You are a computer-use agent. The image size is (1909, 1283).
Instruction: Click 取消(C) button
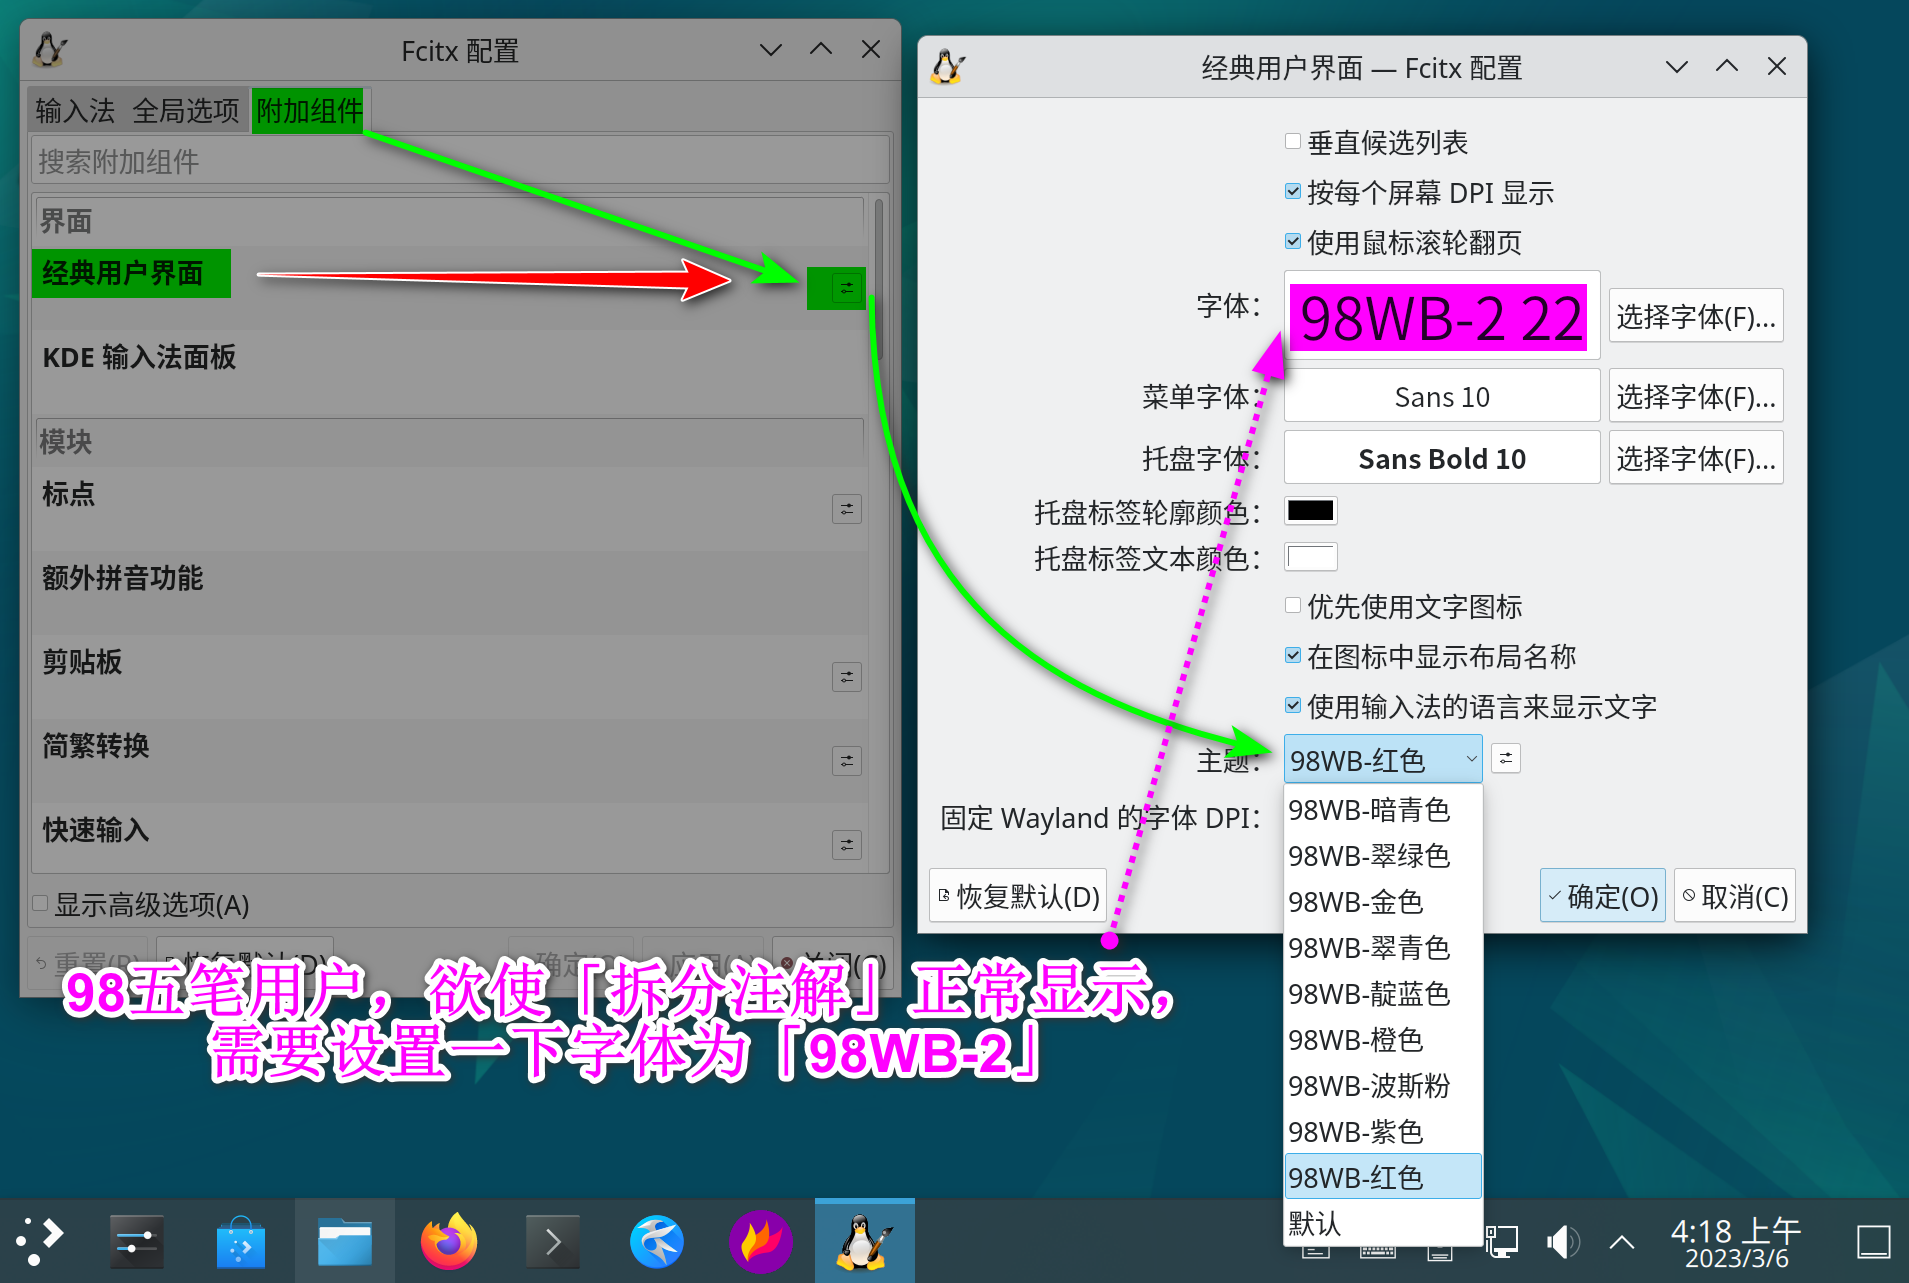pyautogui.click(x=1735, y=896)
